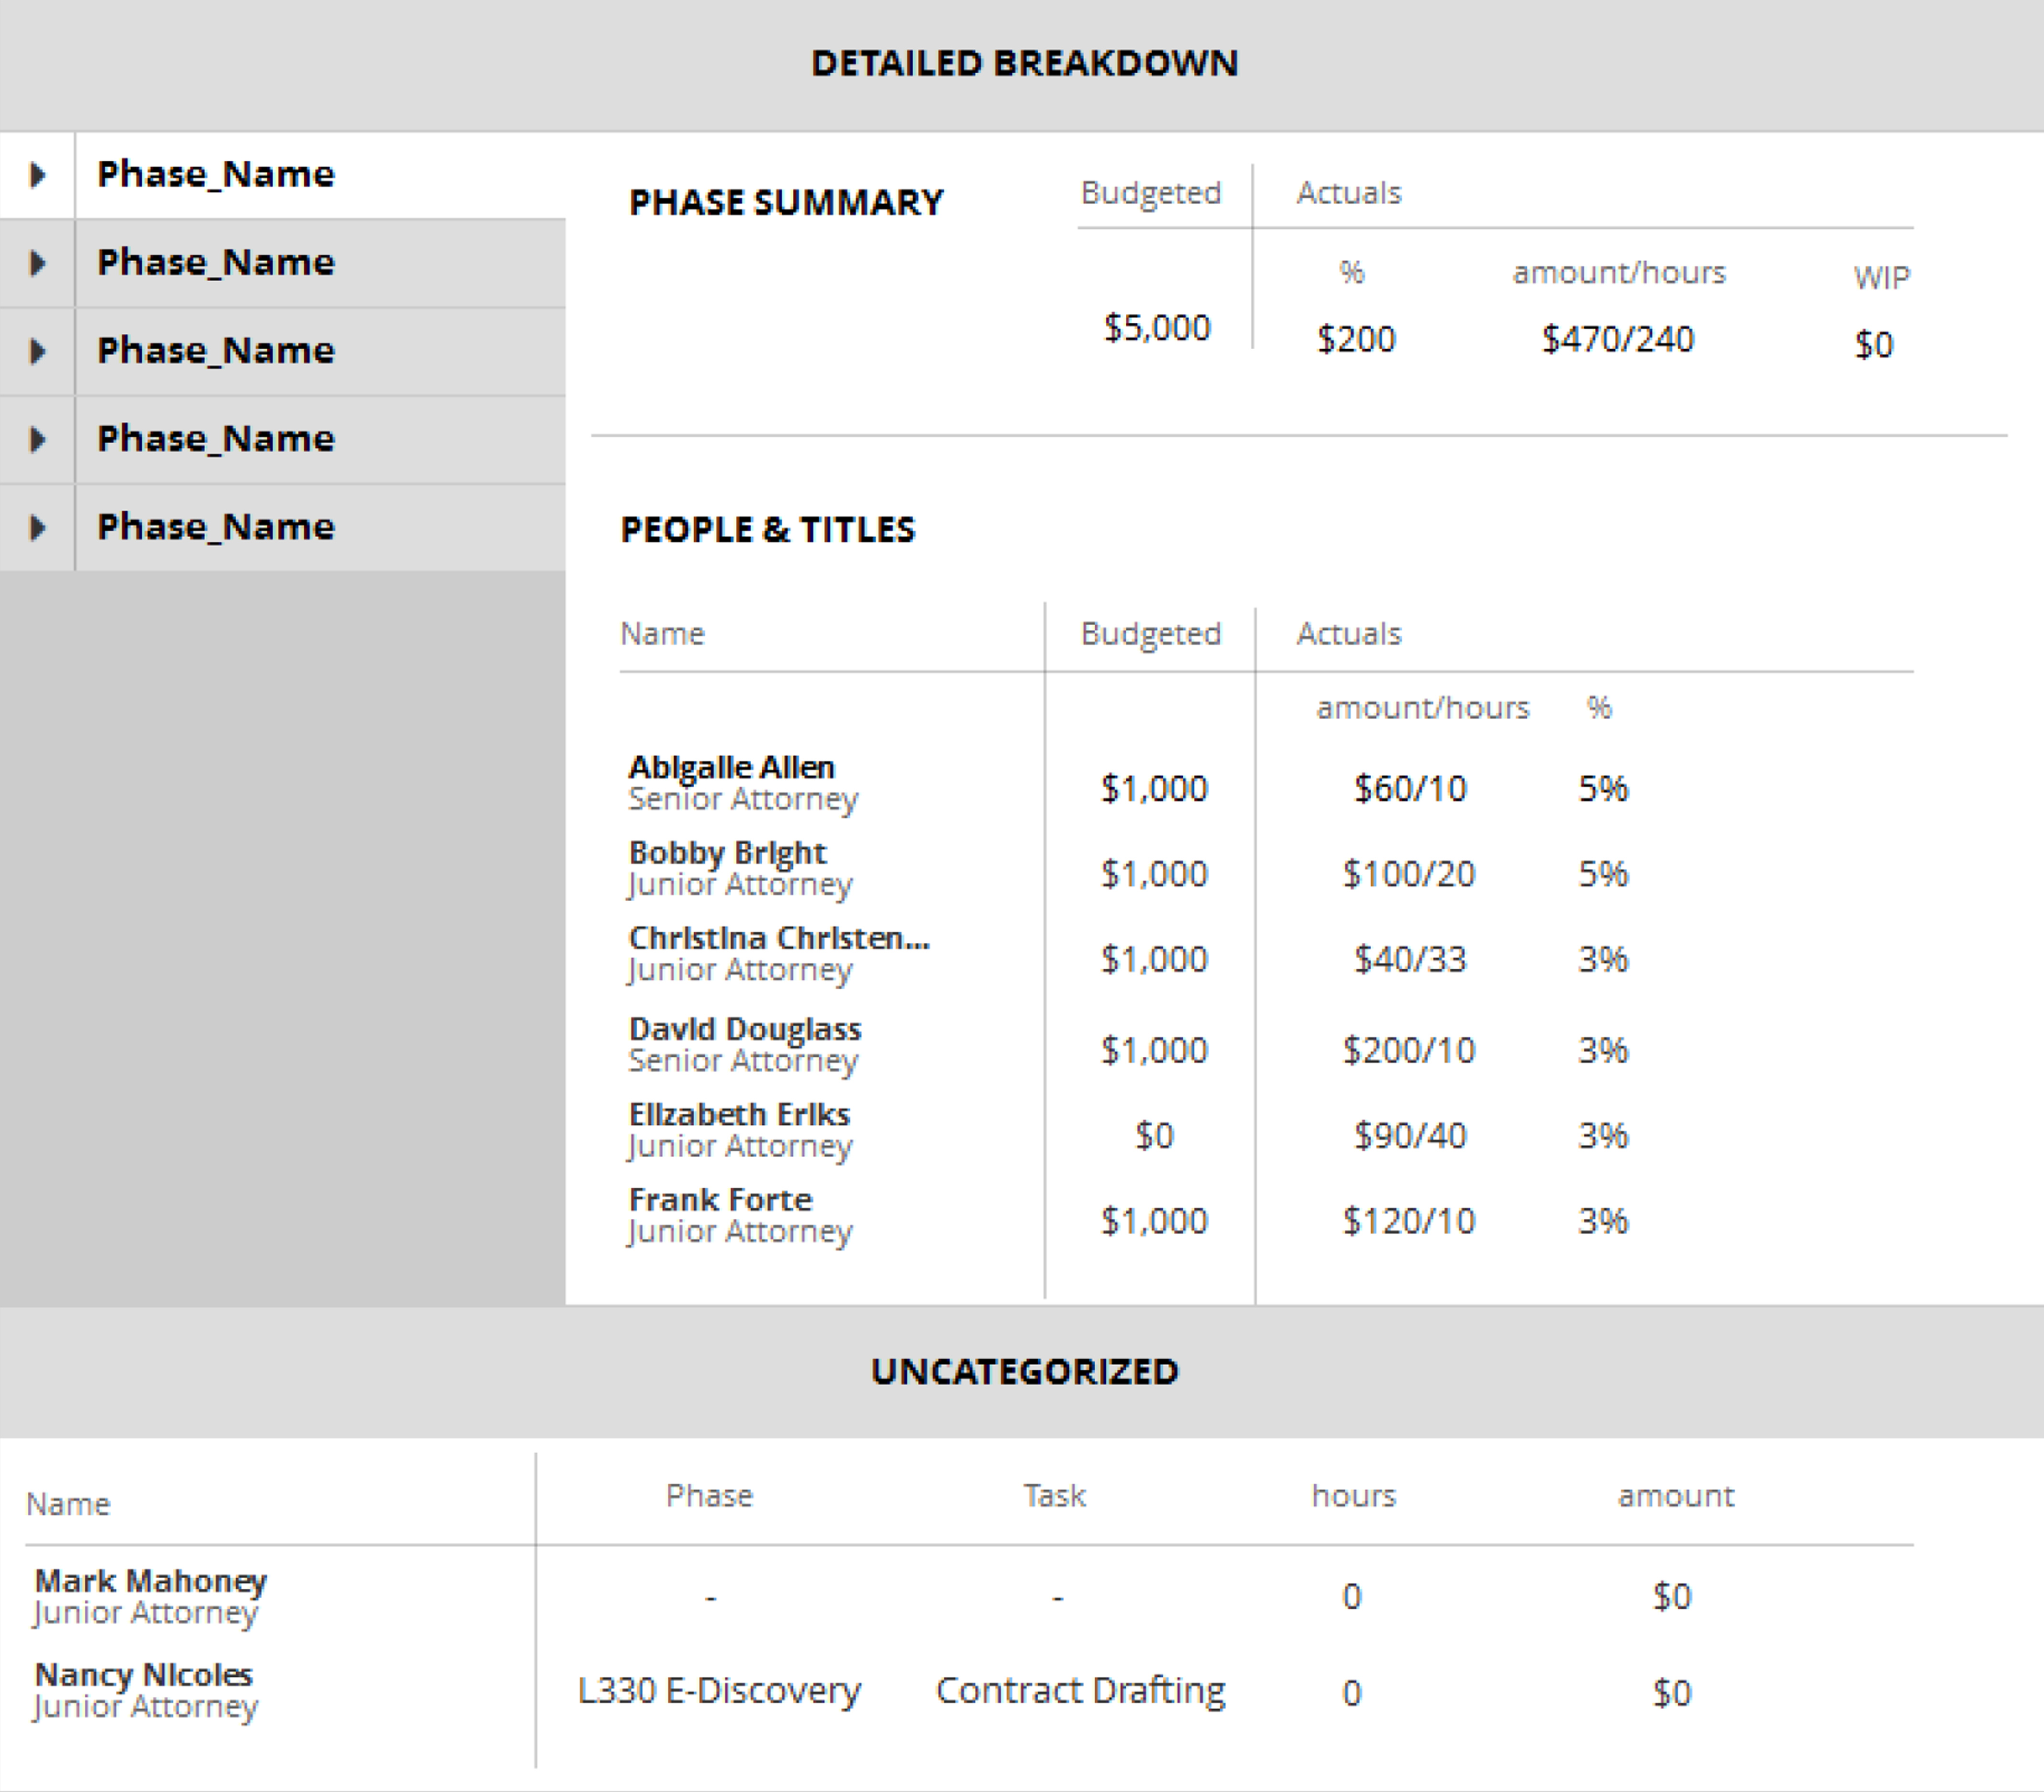The height and width of the screenshot is (1792, 2044).
Task: Expand the first Phase_Name arrow
Action: tap(37, 175)
